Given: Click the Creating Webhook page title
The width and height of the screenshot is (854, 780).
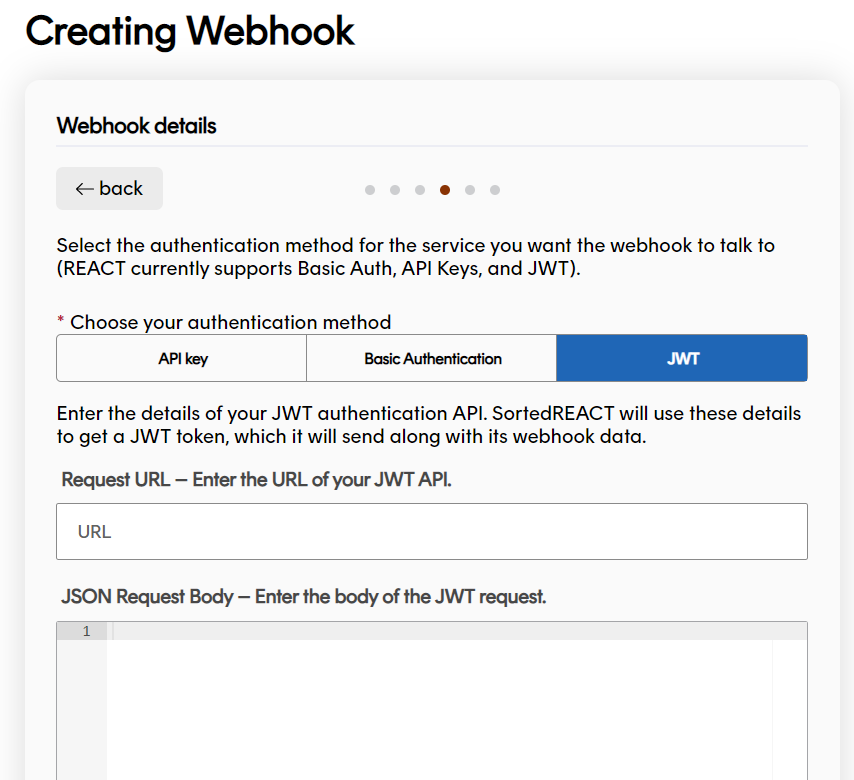Looking at the screenshot, I should (x=190, y=31).
